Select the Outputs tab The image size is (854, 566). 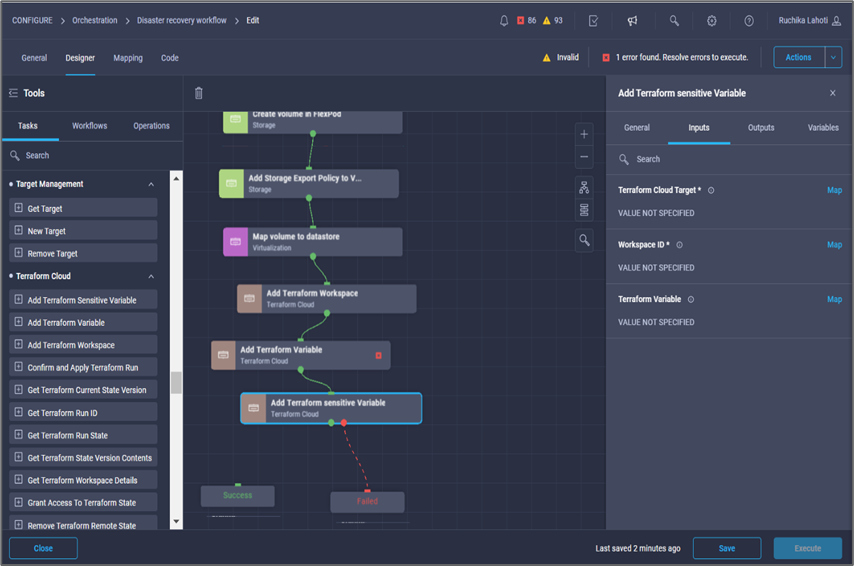coord(761,127)
